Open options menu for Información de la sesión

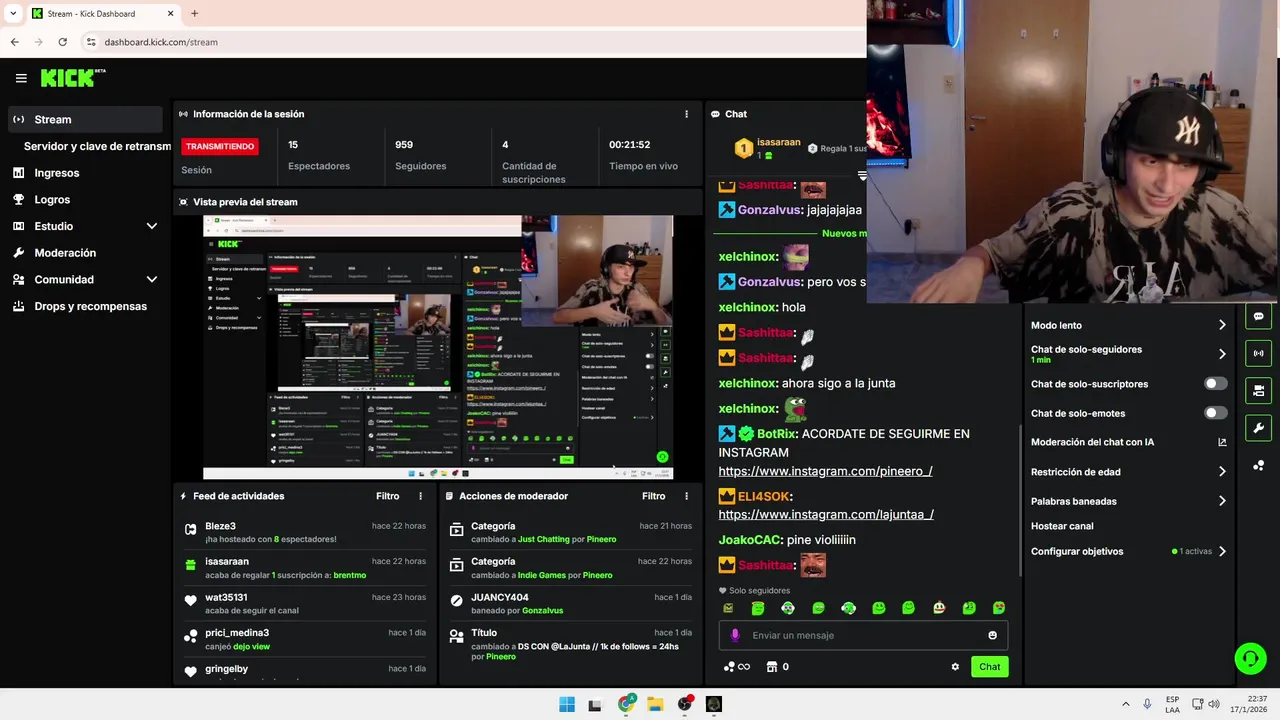[x=686, y=114]
